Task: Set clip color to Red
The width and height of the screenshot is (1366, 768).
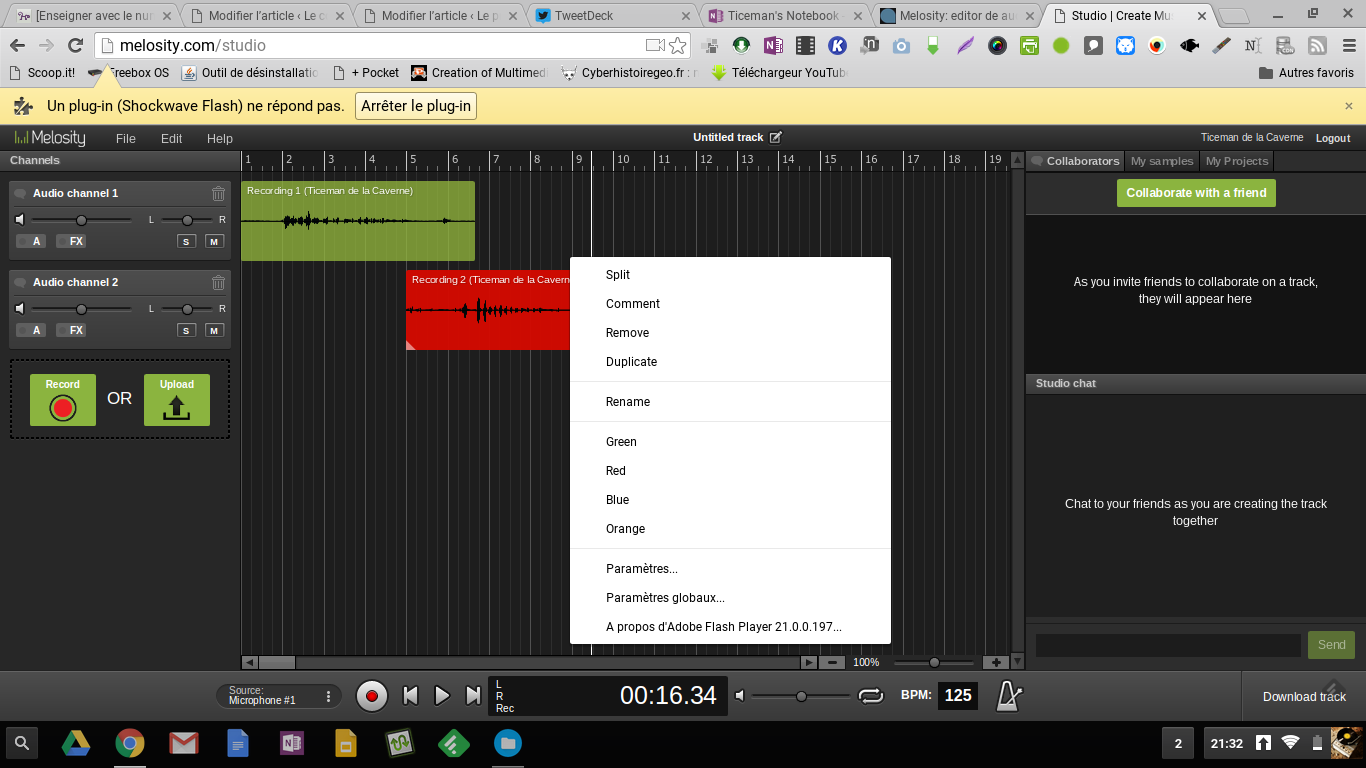Action: 730,471
